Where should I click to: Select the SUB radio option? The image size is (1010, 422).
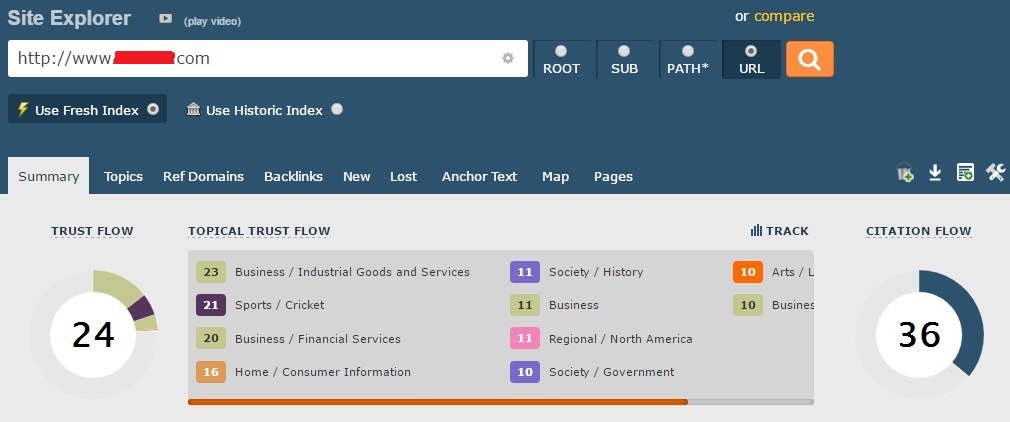click(624, 51)
